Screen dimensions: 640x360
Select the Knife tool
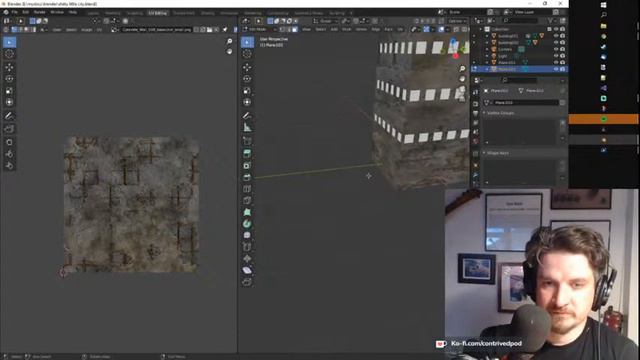(x=247, y=201)
